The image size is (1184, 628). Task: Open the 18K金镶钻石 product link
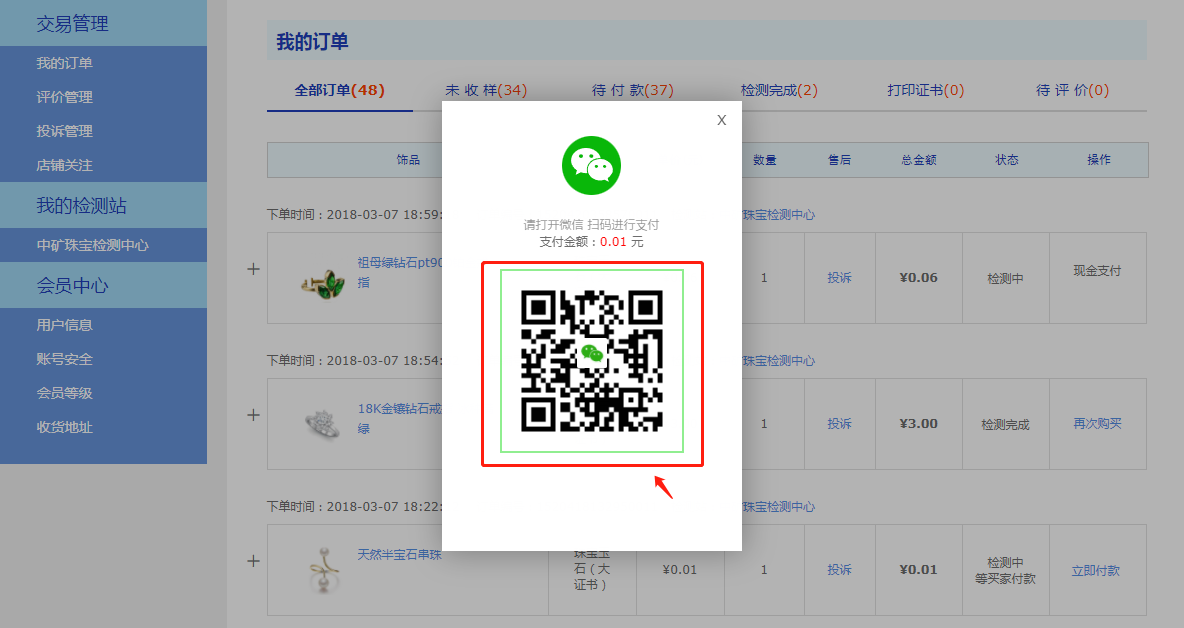(399, 418)
